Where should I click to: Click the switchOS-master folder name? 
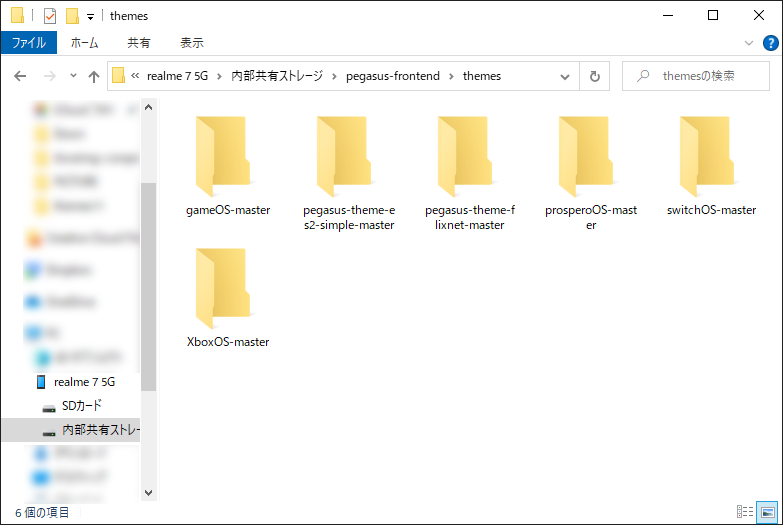point(711,210)
